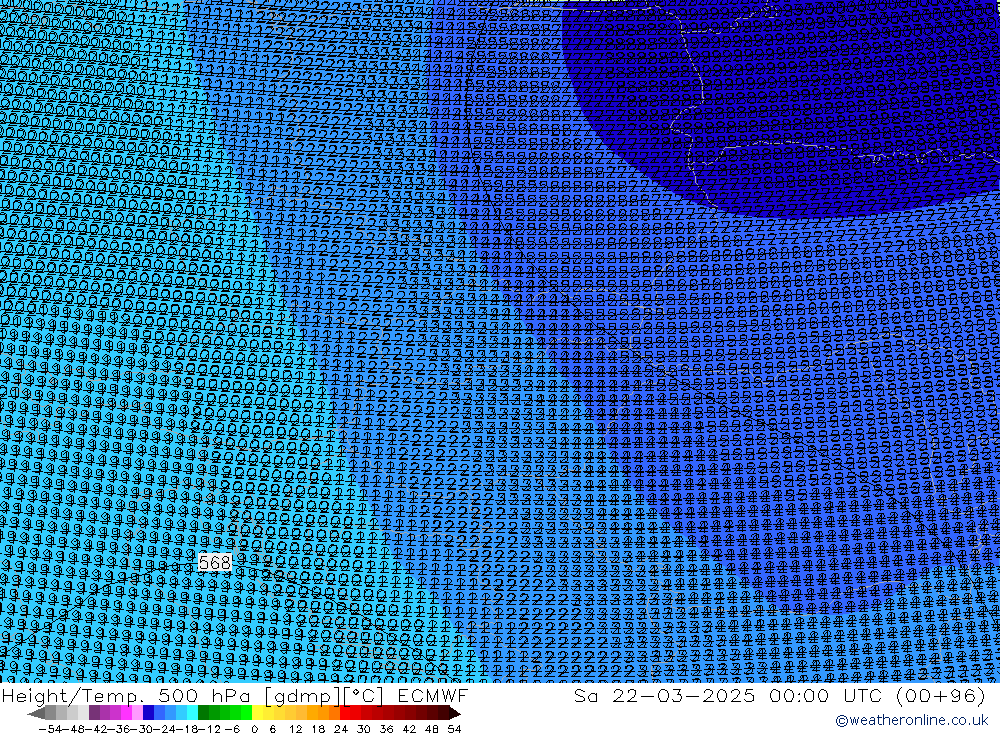Click the '54' legend value

pos(454,728)
